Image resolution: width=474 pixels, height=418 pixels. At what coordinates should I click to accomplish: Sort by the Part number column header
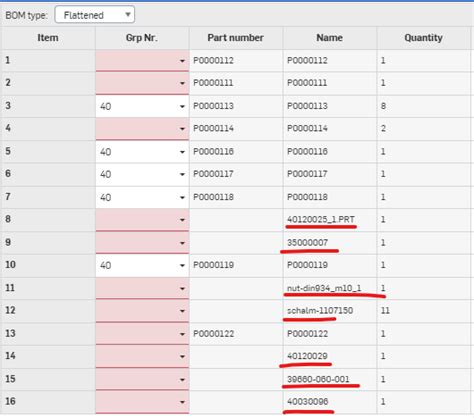[236, 38]
